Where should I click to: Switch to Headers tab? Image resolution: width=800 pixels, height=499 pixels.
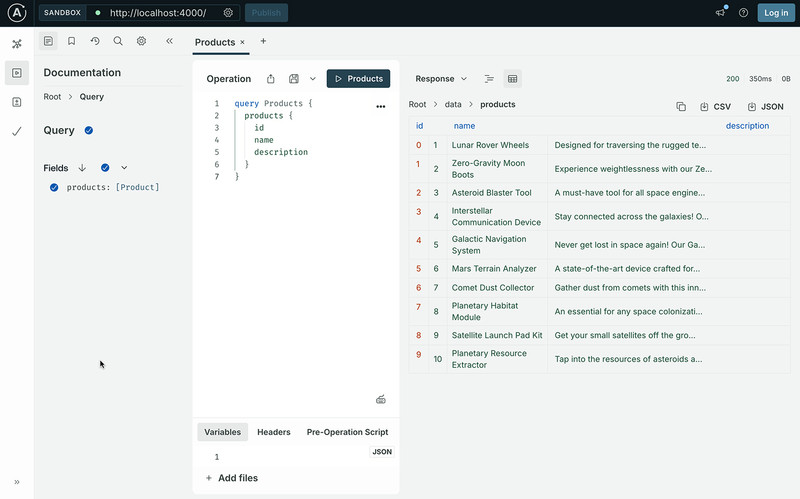(x=273, y=432)
